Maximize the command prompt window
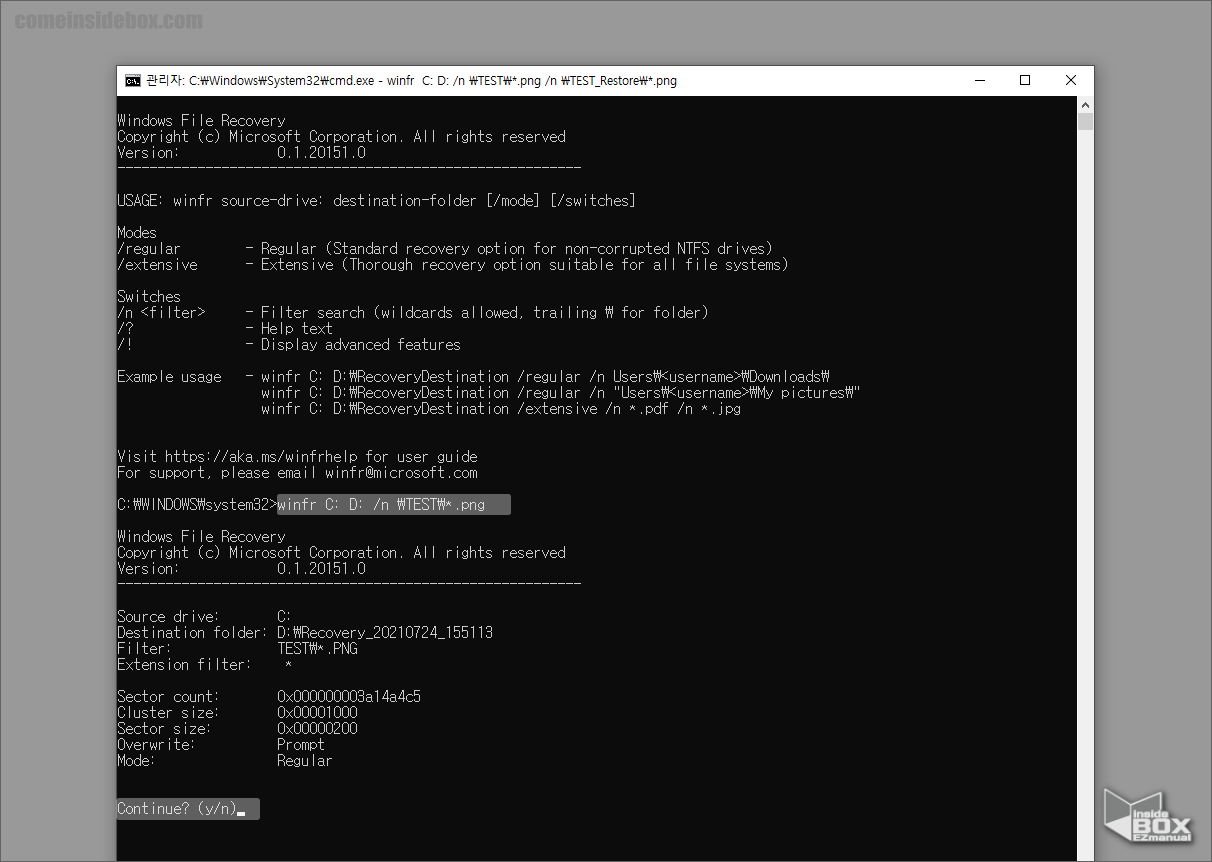This screenshot has width=1212, height=862. tap(1025, 81)
